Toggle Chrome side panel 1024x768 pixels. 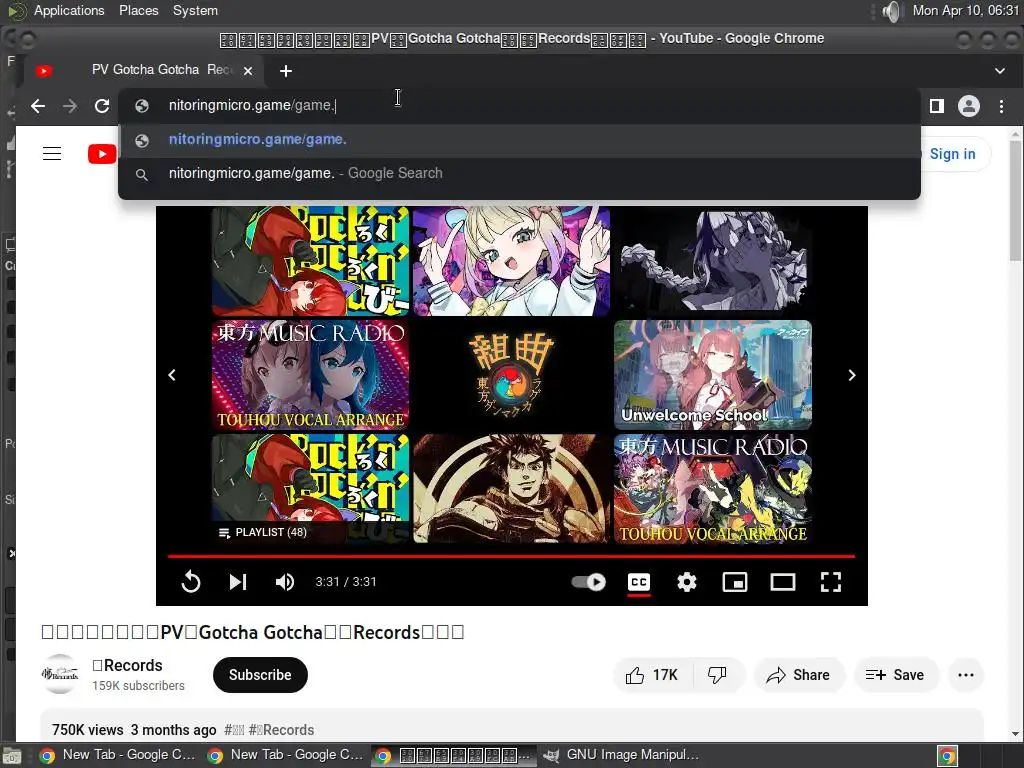(936, 106)
